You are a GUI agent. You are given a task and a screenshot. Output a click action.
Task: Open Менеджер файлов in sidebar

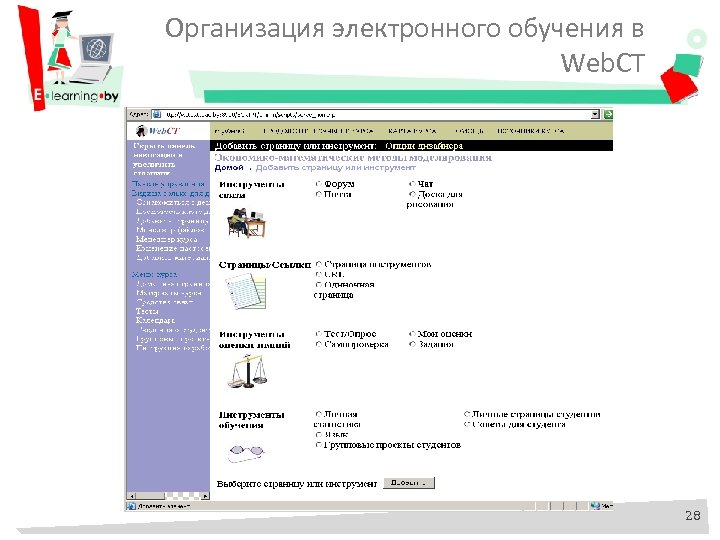(170, 230)
